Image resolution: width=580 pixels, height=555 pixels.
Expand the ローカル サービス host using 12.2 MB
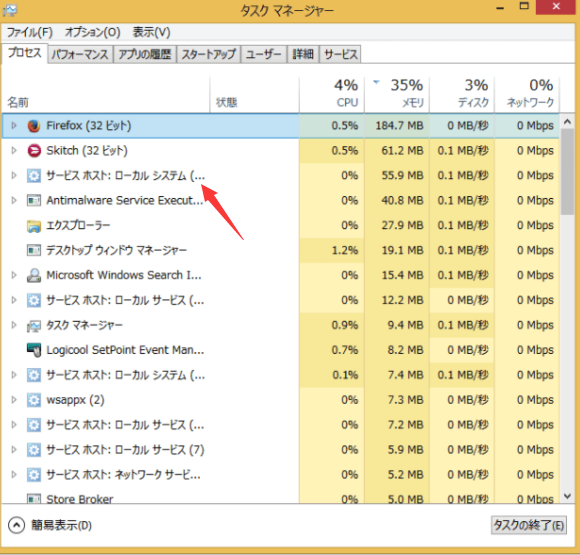click(14, 300)
